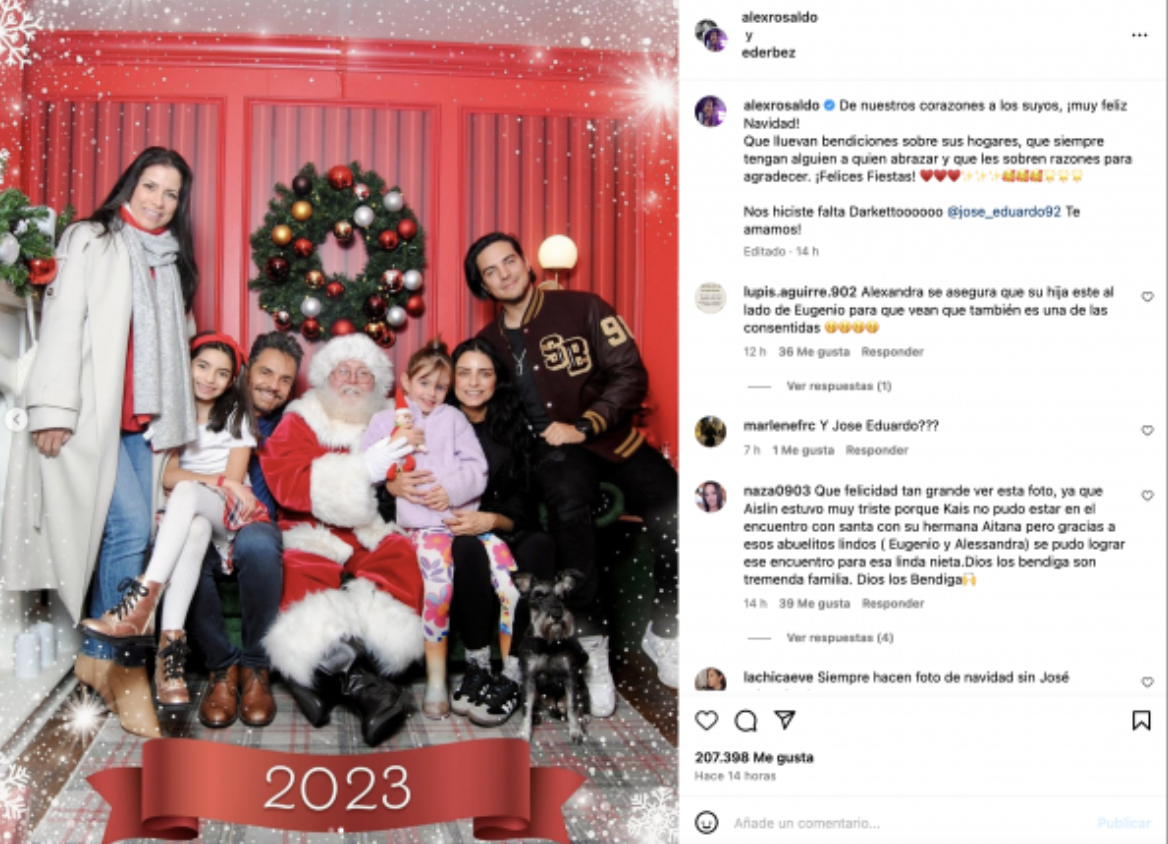1168x844 pixels.
Task: Expand Ver respuestas (1) replies
Action: pos(839,386)
